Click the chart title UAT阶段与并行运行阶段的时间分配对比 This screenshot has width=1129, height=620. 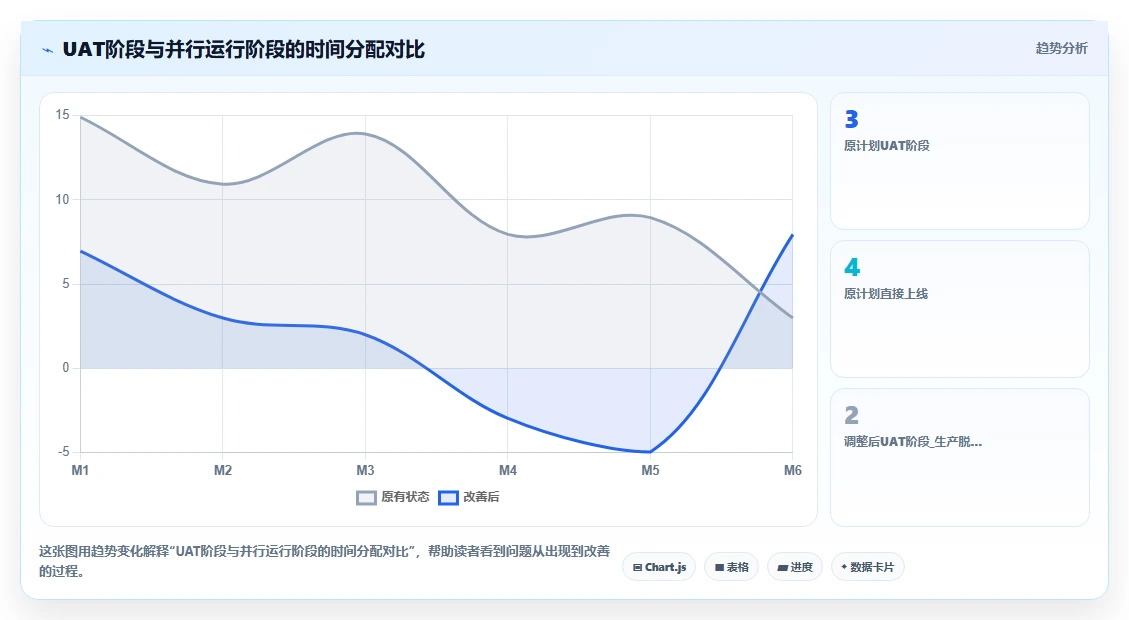[x=243, y=50]
